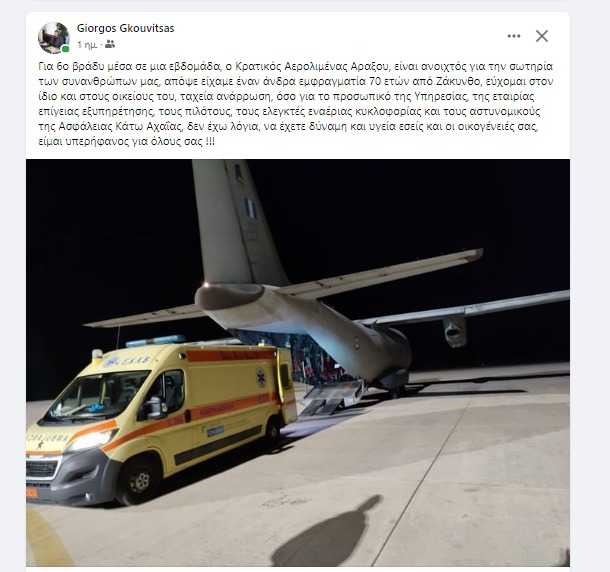Open the three-dot post options menu

point(514,36)
